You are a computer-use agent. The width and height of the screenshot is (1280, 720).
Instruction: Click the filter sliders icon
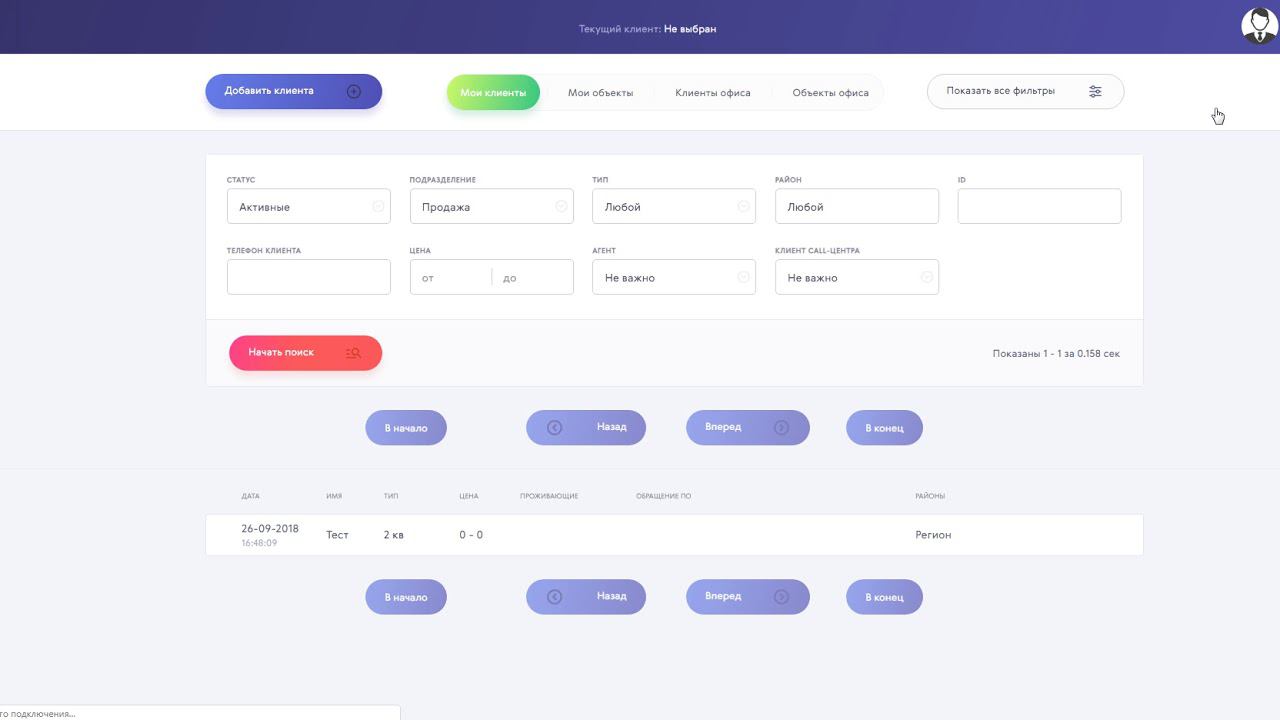tap(1096, 91)
